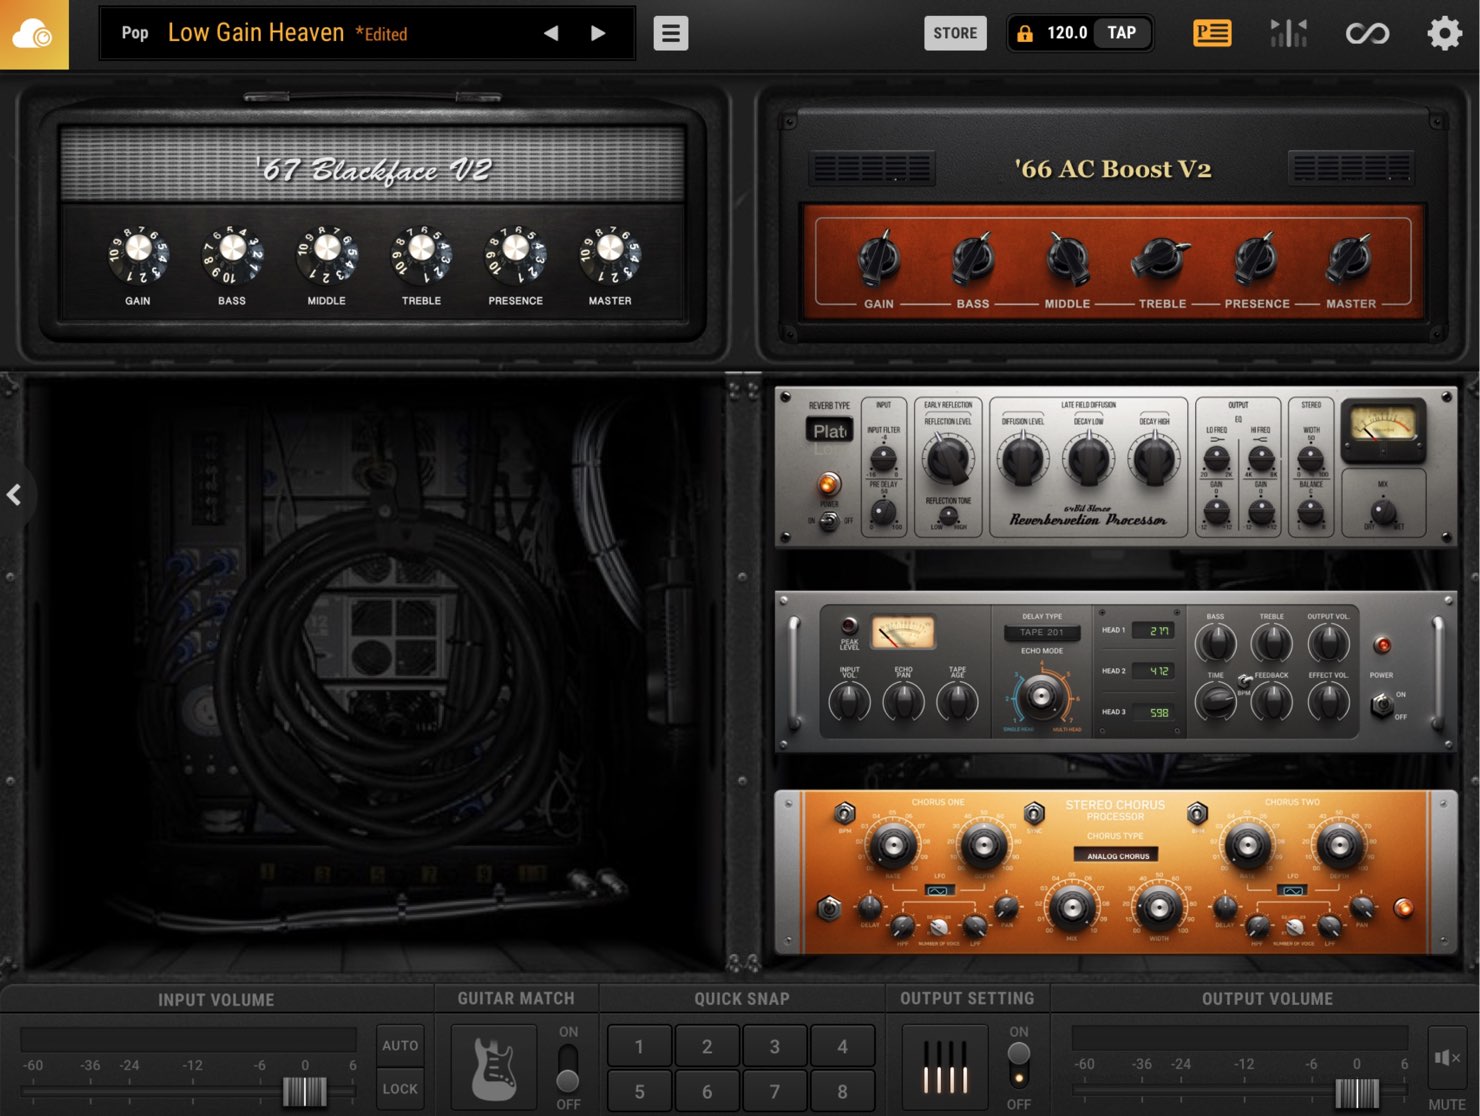
Task: Click the chorus orange power lamp
Action: tap(1404, 909)
